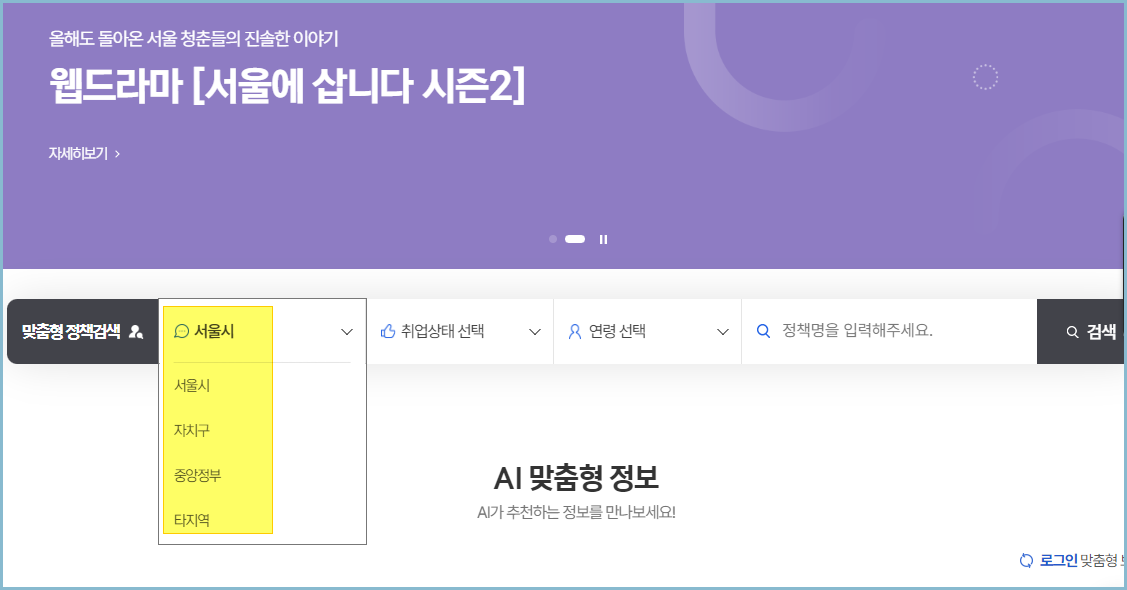Pause the banner carousel autoplay
Screen dimensions: 1127x590
click(x=603, y=239)
